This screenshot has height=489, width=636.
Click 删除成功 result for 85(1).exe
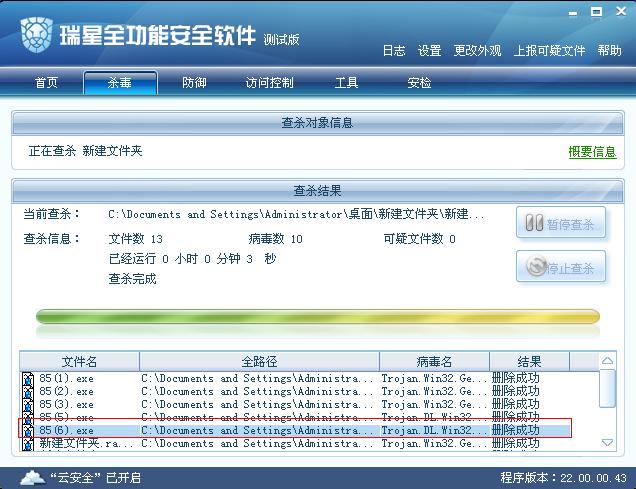[516, 379]
